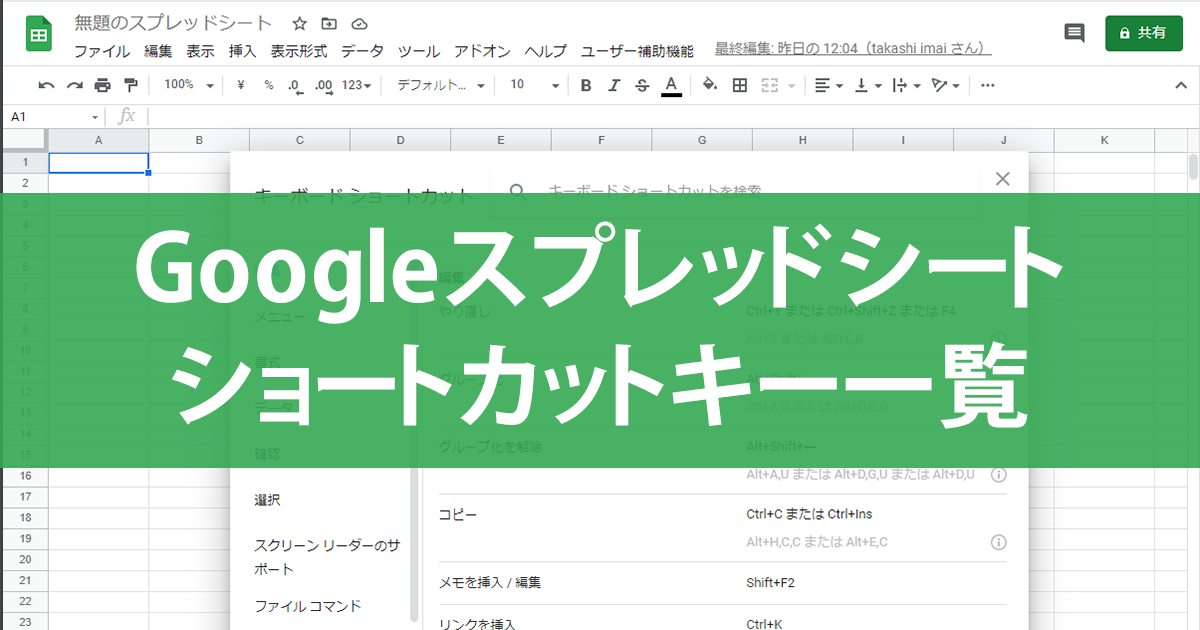This screenshot has width=1200, height=630.
Task: Open the アドオン menu
Action: pos(482,51)
